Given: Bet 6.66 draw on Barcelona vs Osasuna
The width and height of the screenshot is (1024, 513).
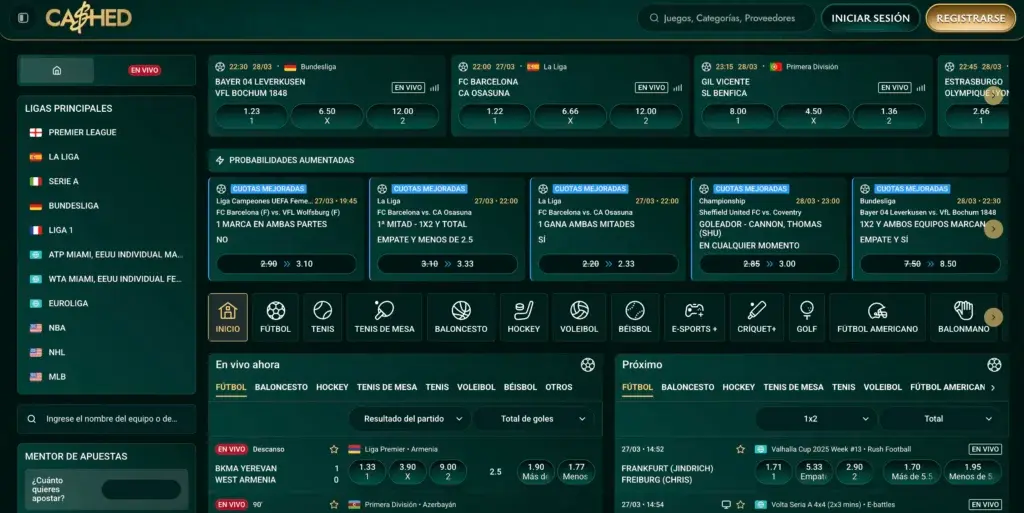Looking at the screenshot, I should 570,116.
